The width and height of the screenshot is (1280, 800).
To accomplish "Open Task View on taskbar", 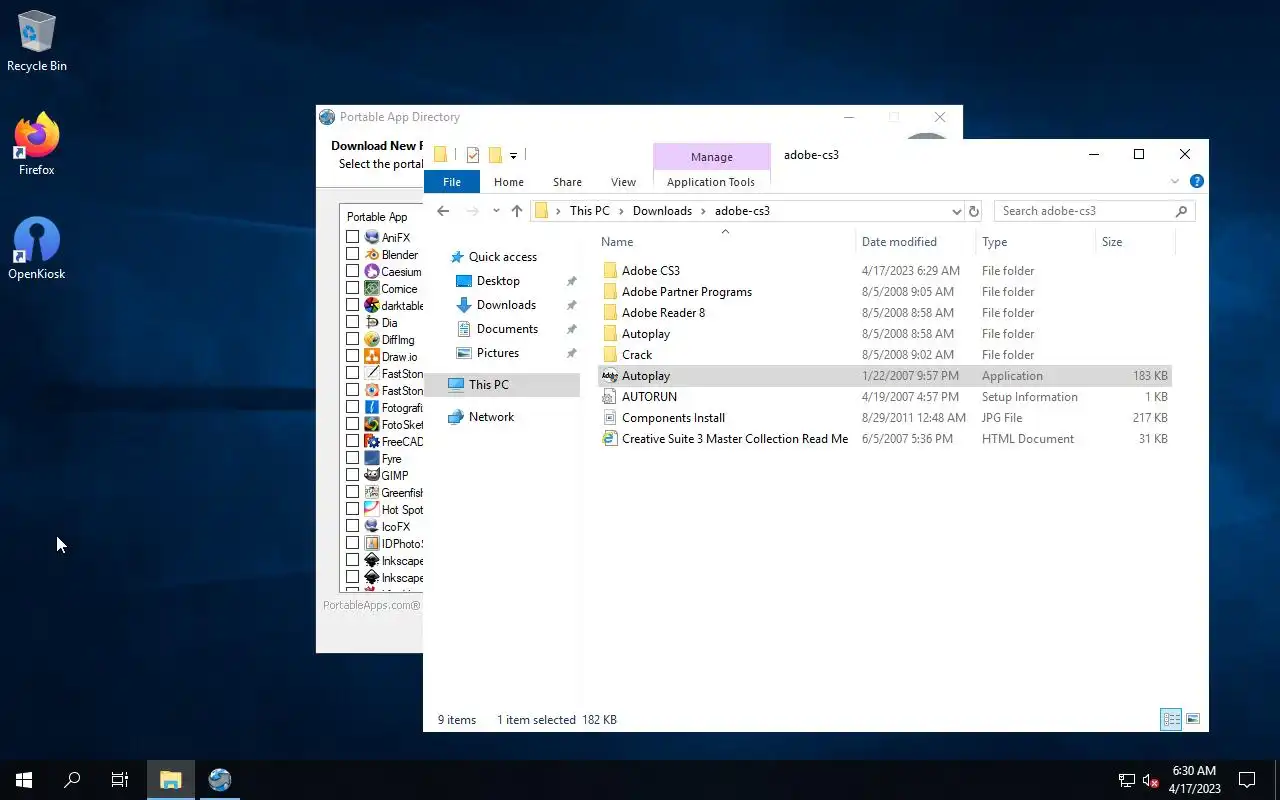I will 120,780.
